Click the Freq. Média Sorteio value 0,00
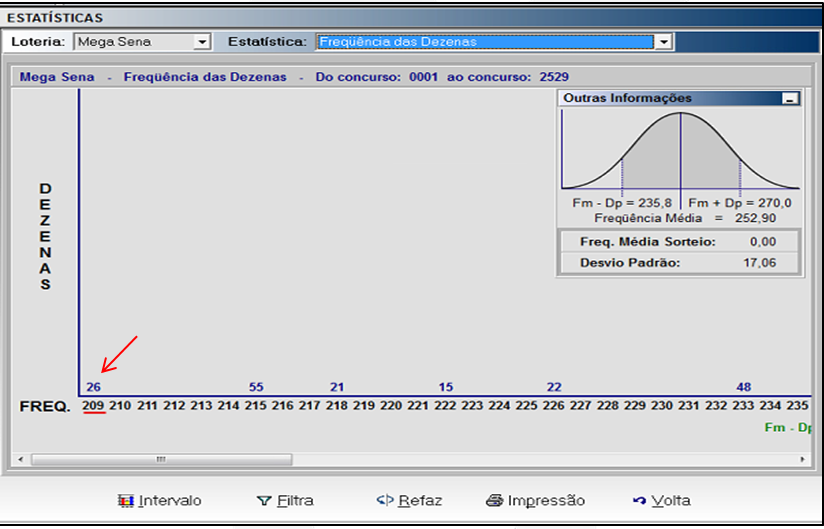Screen dimensions: 824x529 pyautogui.click(x=763, y=242)
